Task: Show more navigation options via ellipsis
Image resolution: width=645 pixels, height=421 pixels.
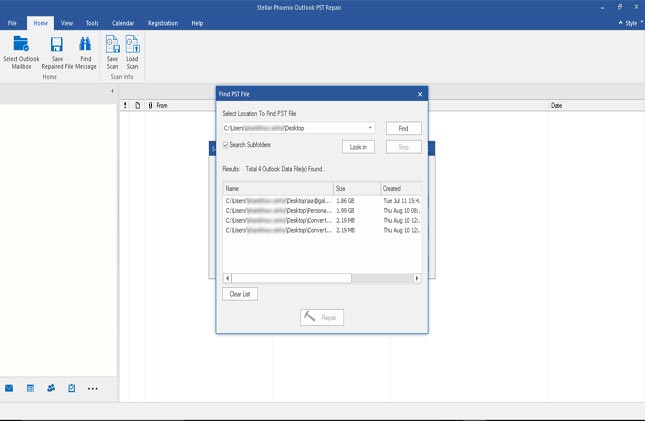Action: pos(93,388)
